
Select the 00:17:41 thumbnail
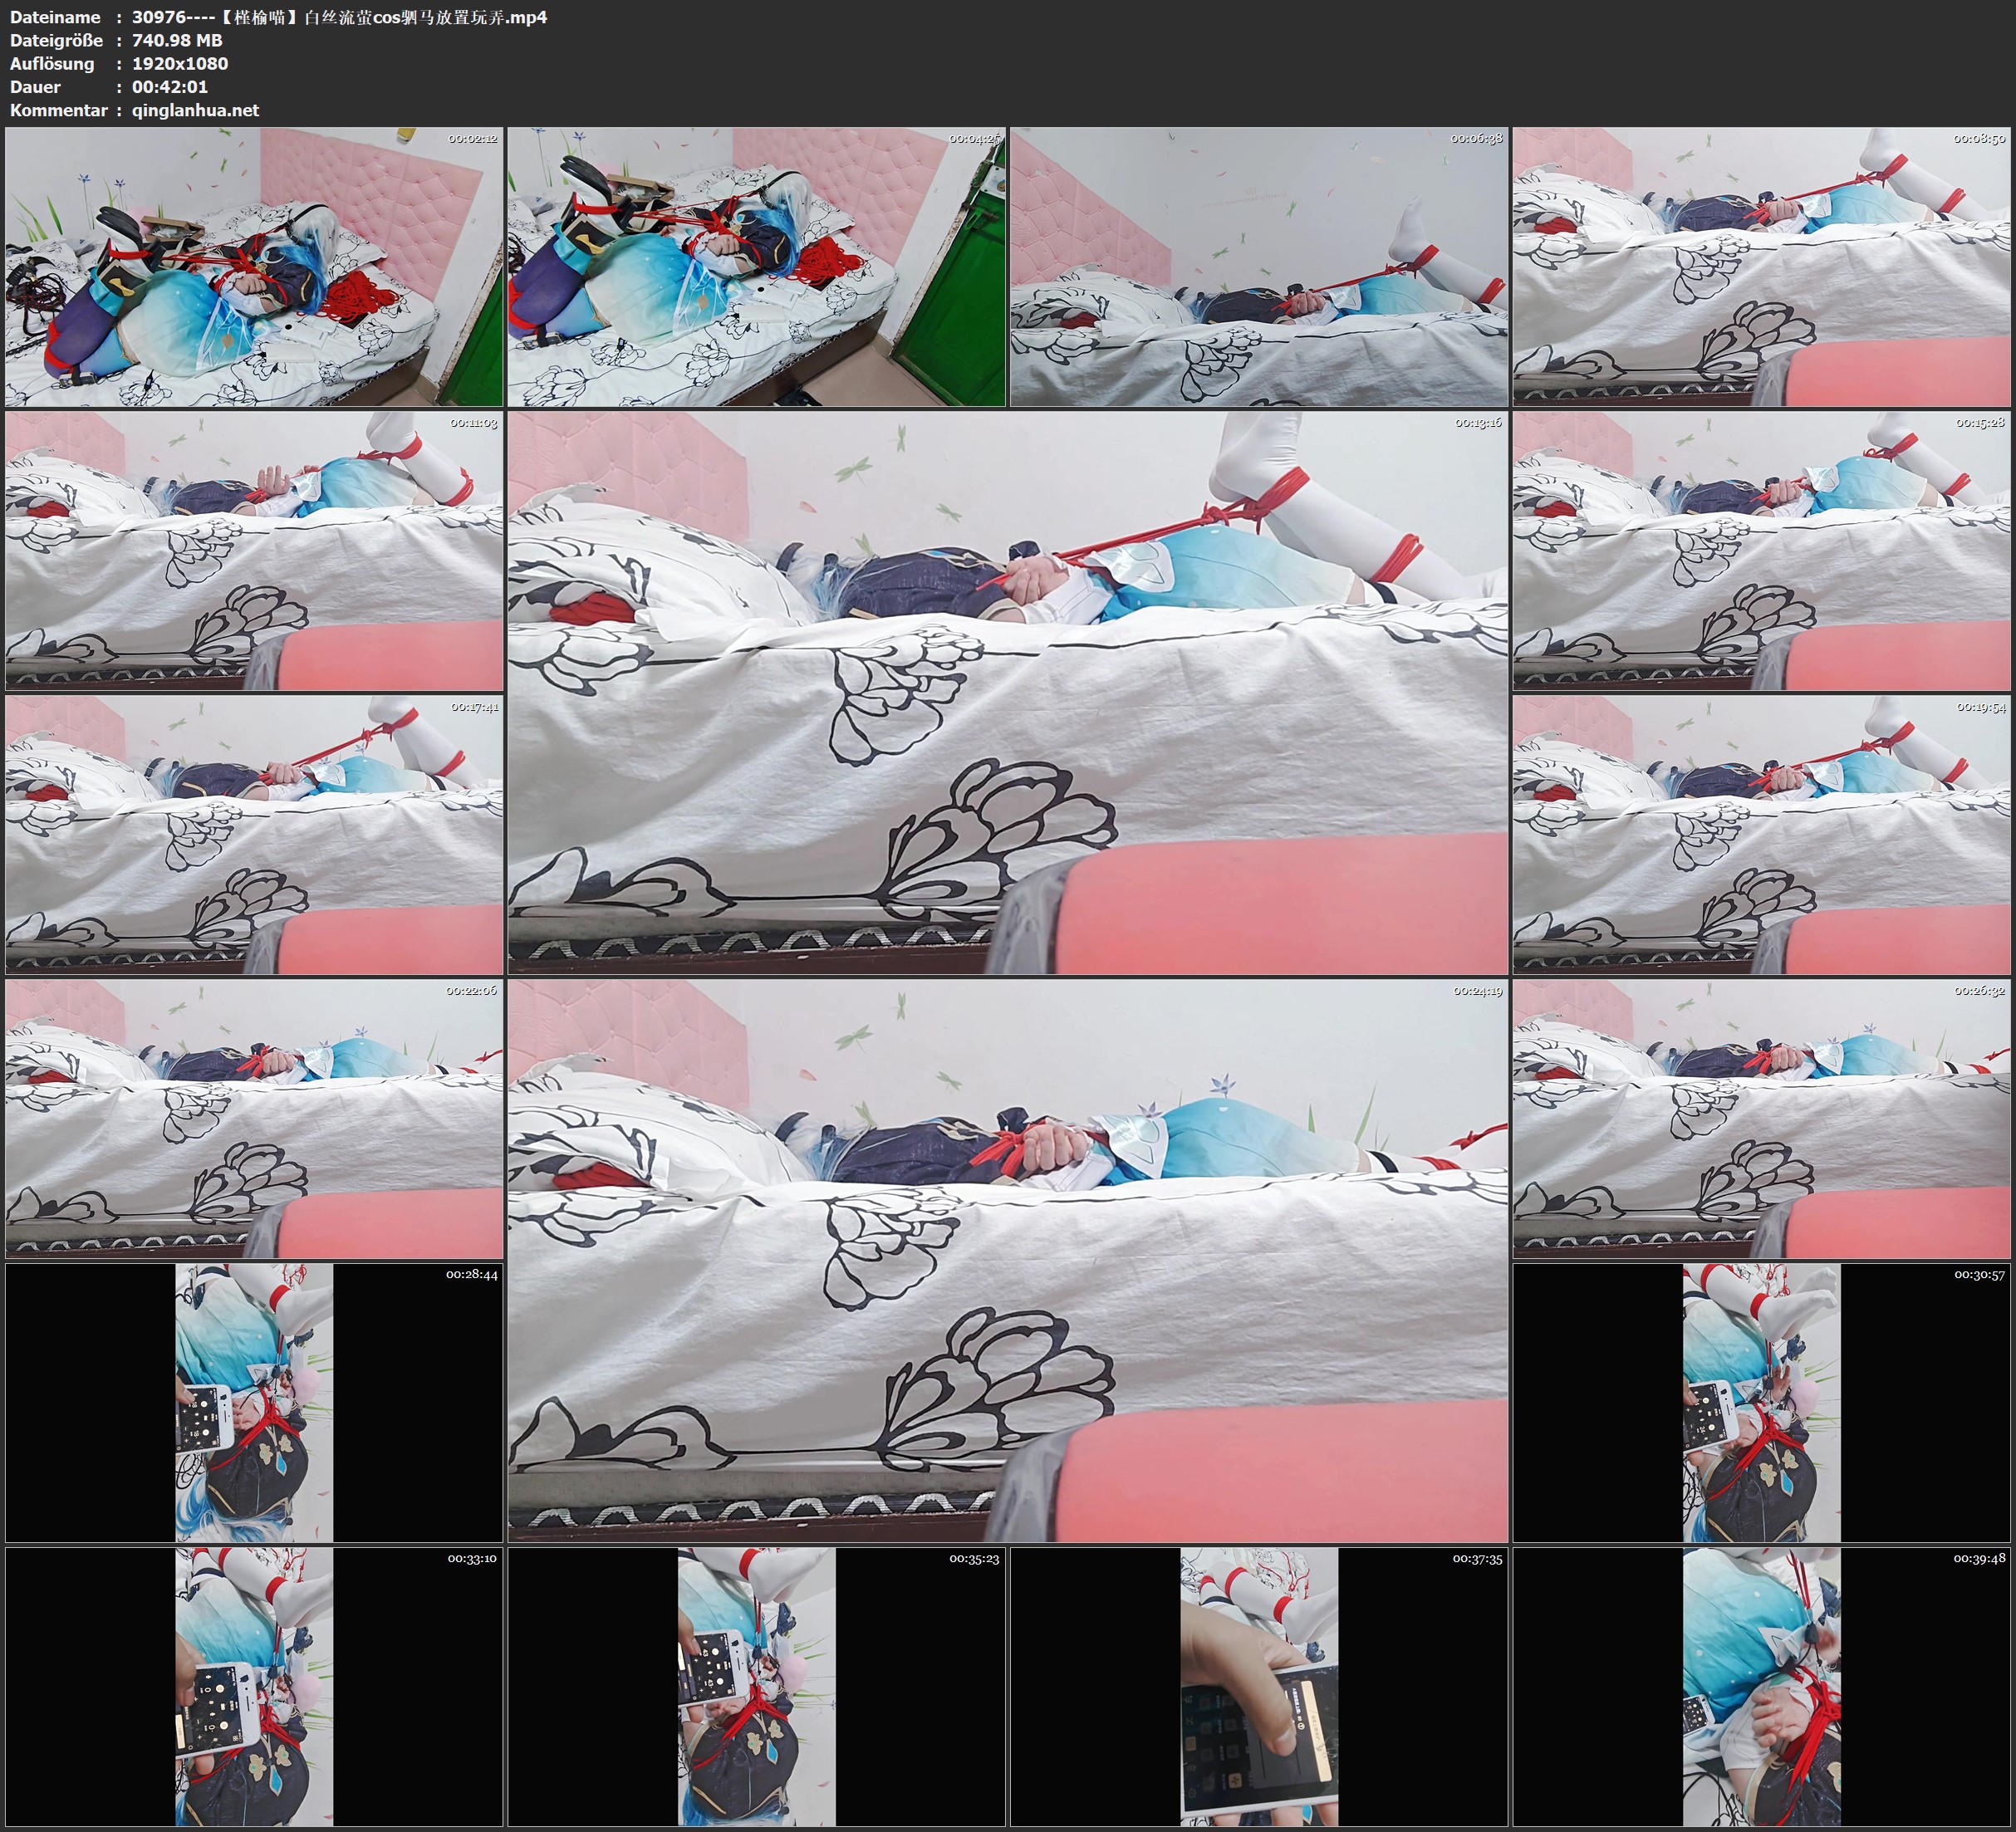254,834
